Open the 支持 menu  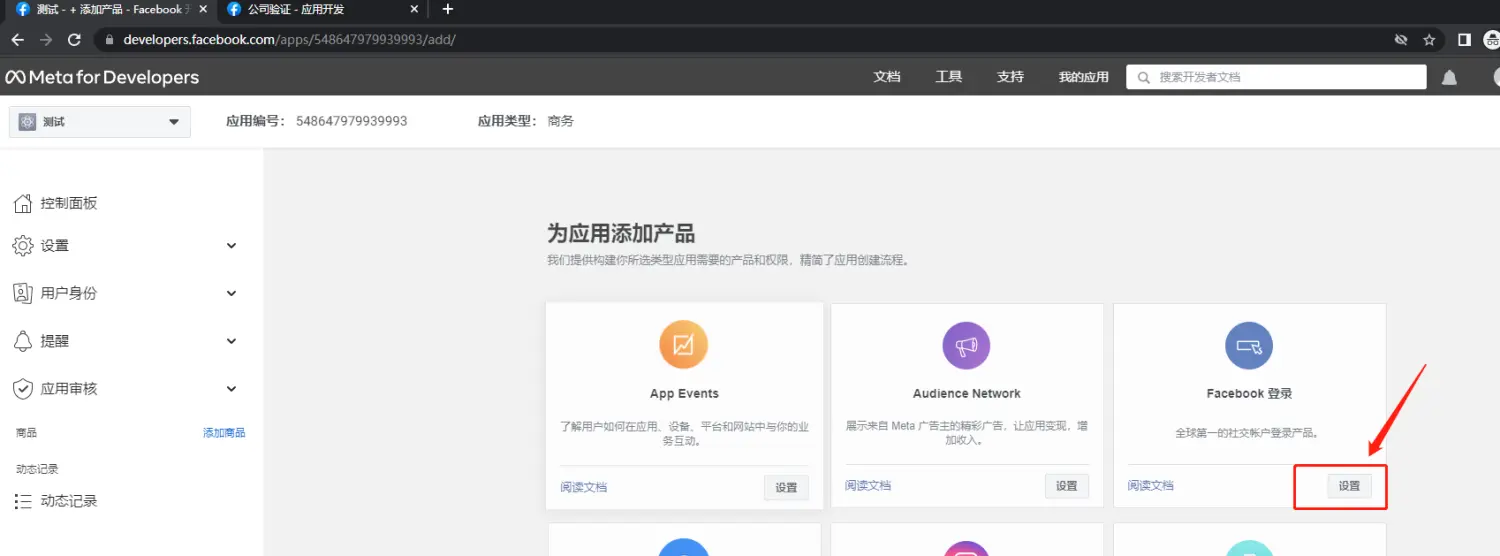coord(1011,77)
